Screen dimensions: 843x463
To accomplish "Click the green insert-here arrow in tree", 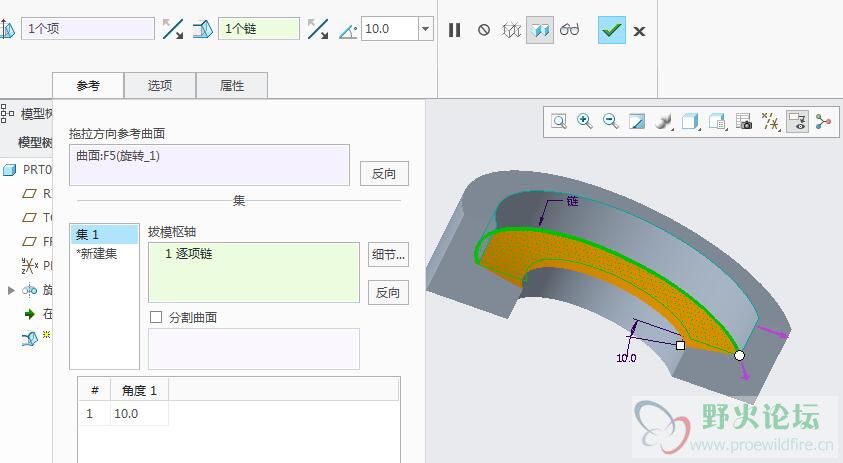I will click(30, 314).
